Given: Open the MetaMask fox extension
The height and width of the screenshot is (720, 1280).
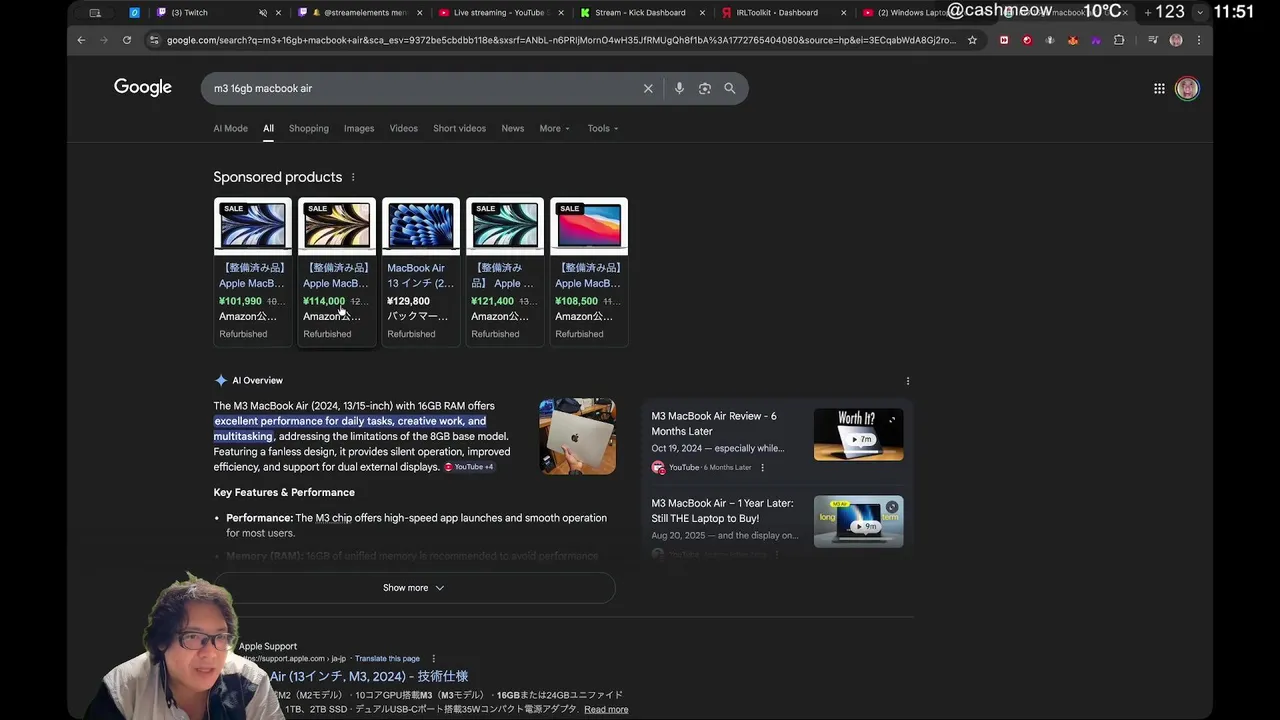Looking at the screenshot, I should pyautogui.click(x=1073, y=40).
